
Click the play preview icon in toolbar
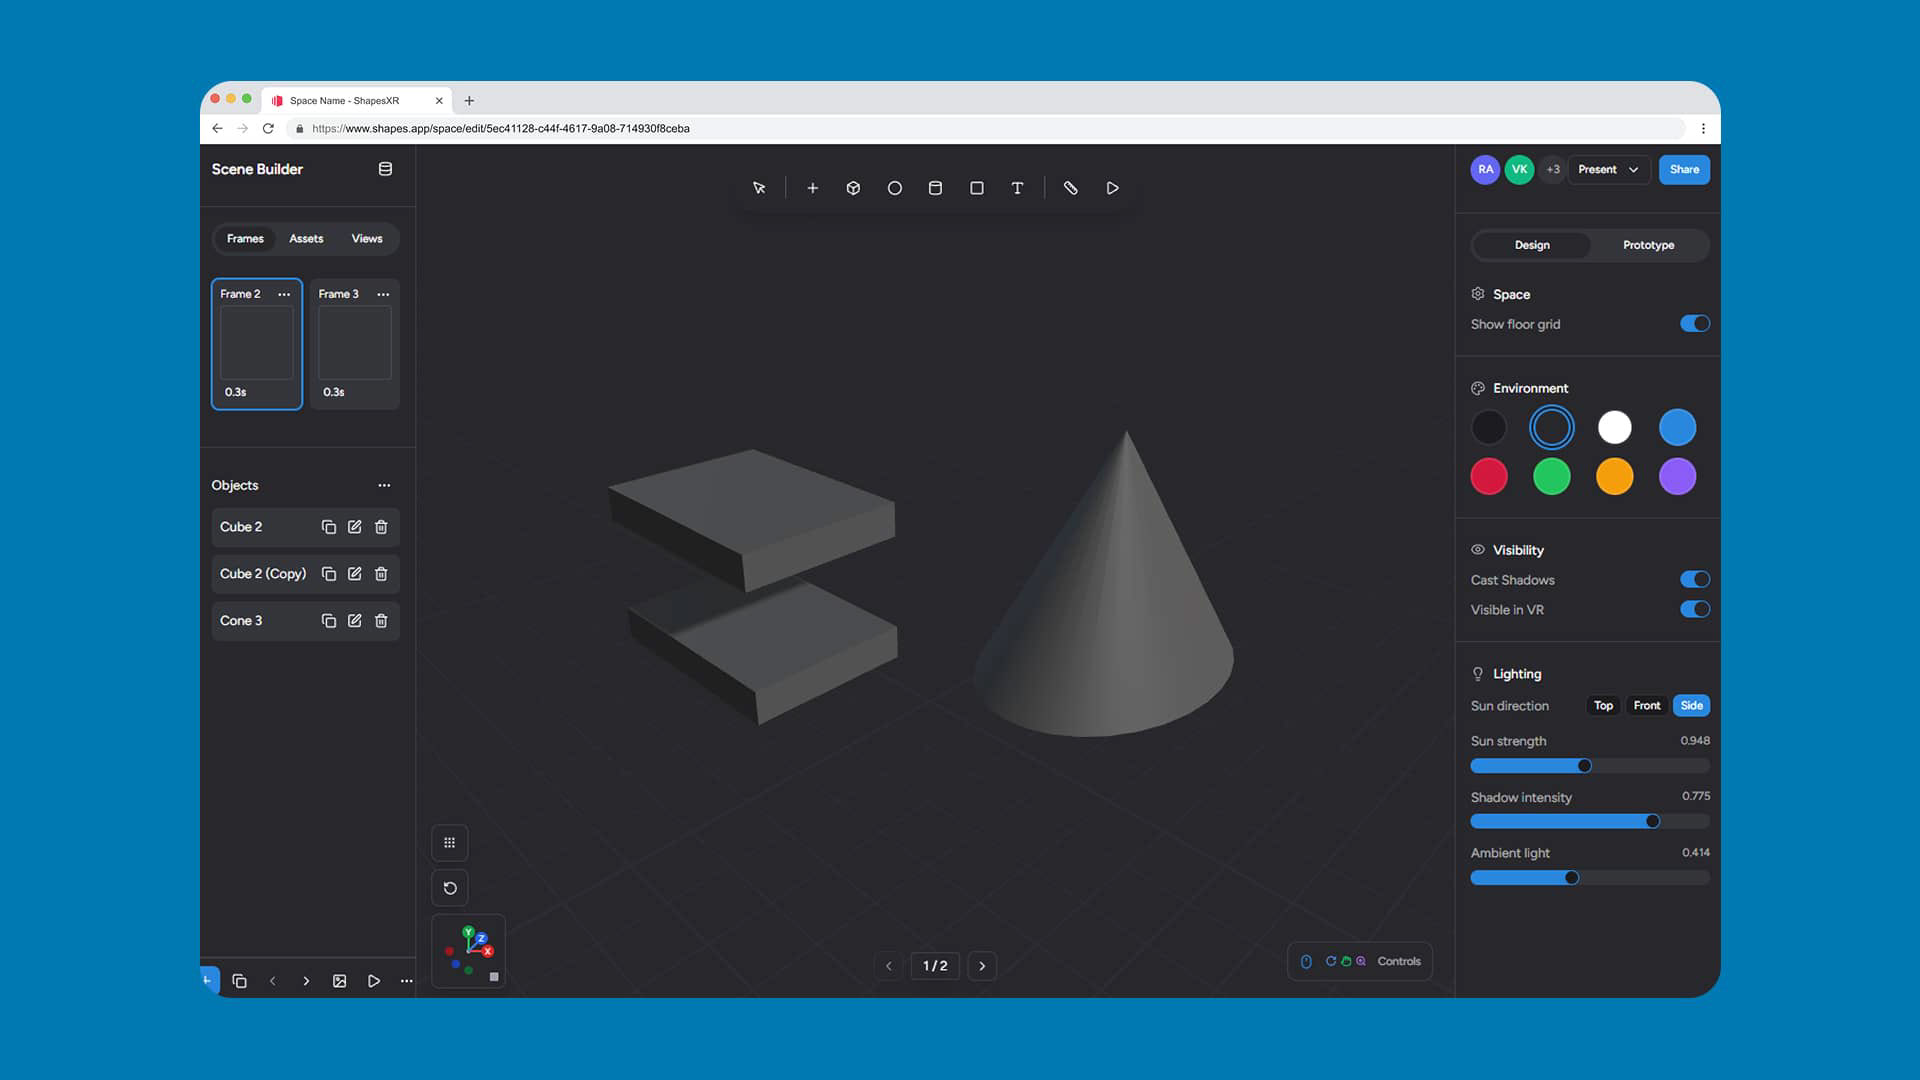1112,188
